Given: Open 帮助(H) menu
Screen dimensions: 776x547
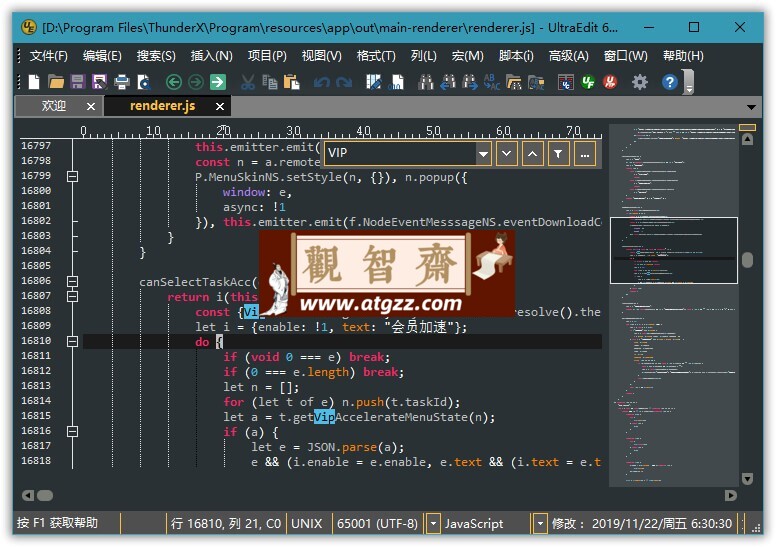Looking at the screenshot, I should [683, 56].
